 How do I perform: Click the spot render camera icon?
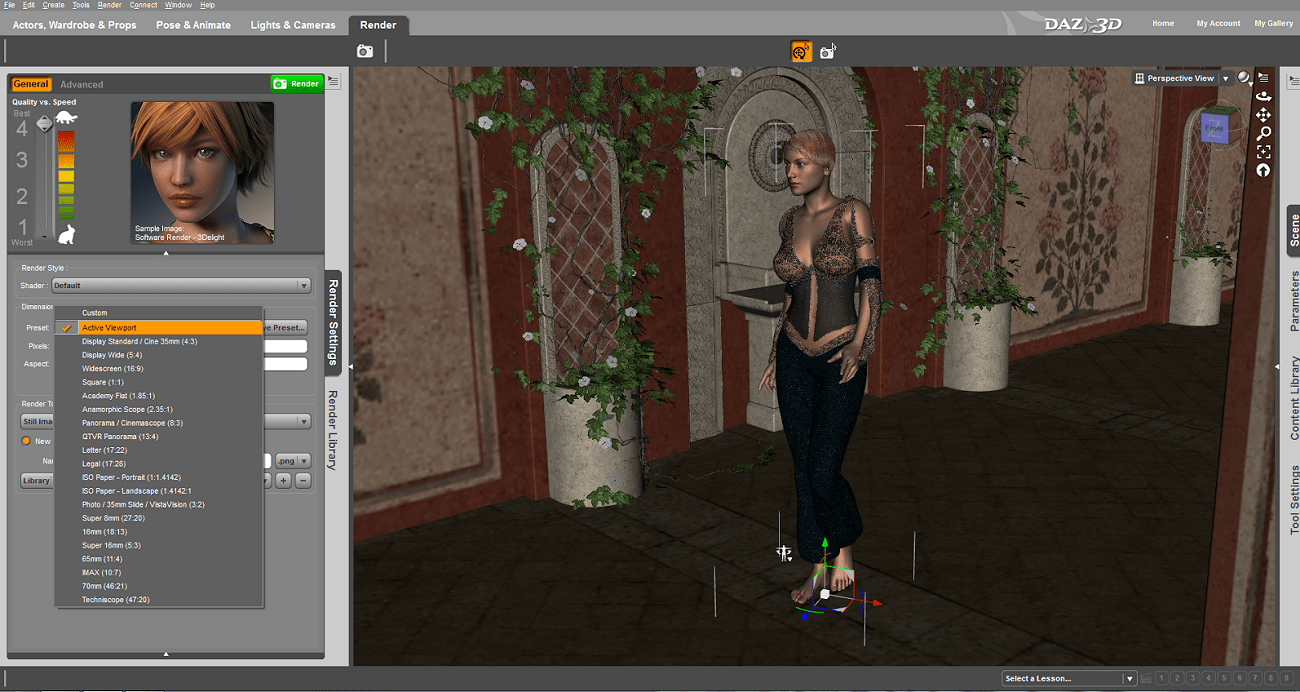pyautogui.click(x=828, y=51)
